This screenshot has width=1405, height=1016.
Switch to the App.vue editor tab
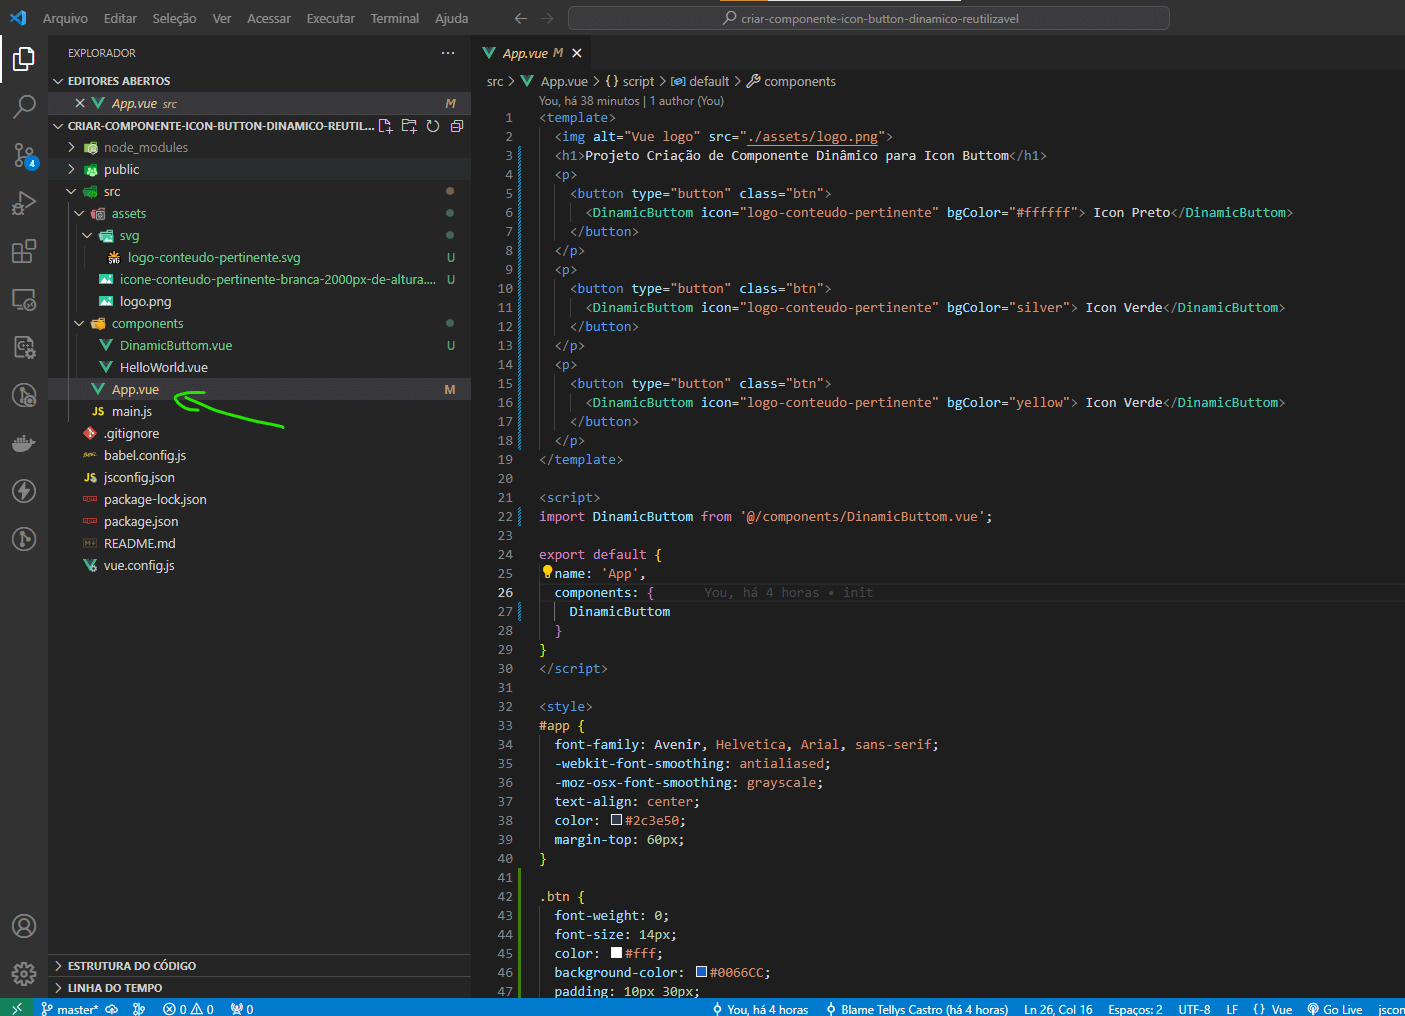point(524,53)
